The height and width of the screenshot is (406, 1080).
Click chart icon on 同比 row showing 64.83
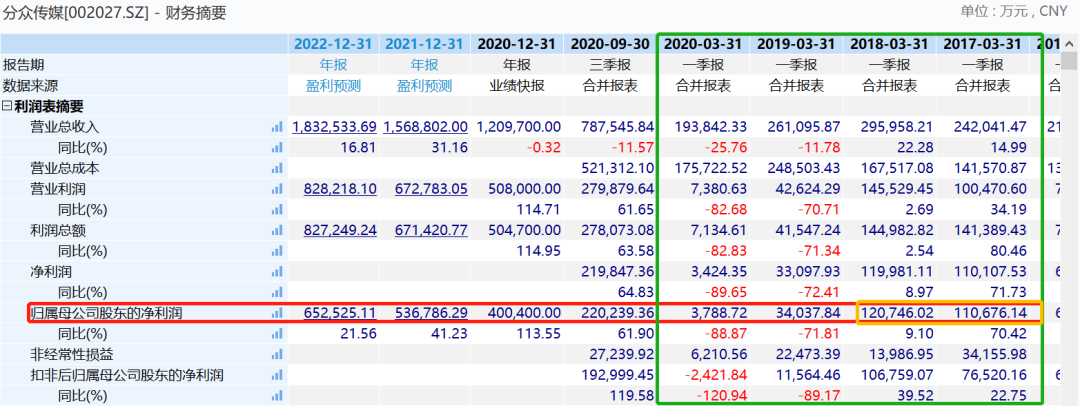[x=277, y=292]
